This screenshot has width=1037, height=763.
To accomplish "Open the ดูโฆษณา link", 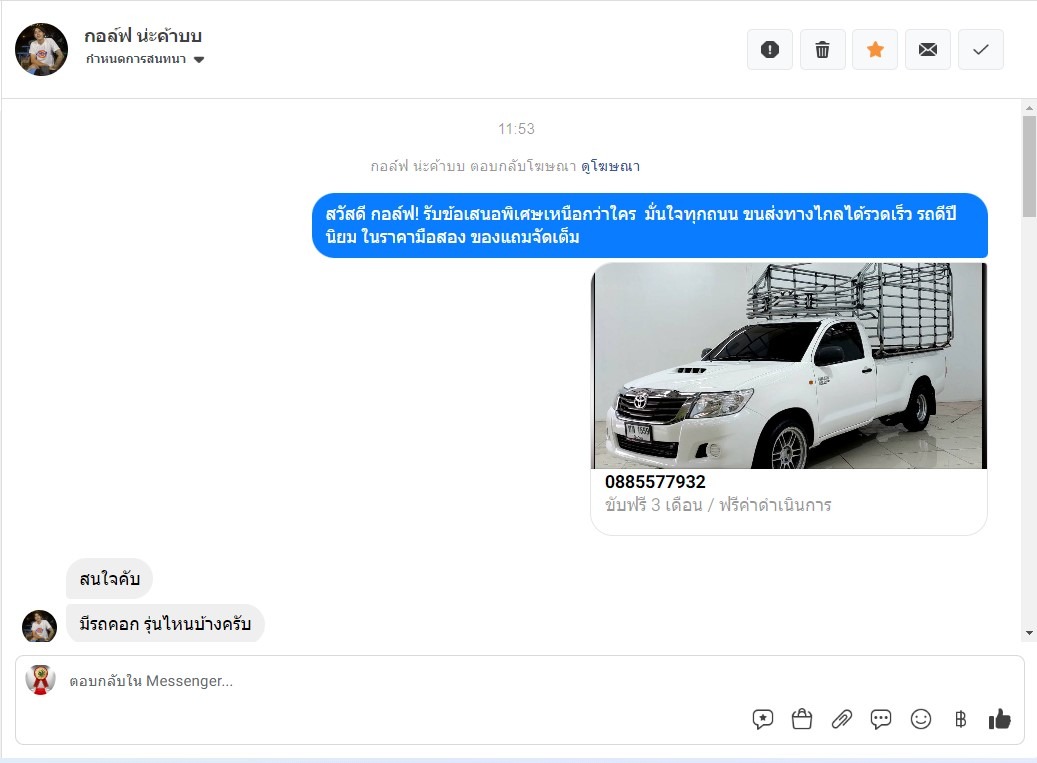I will point(610,166).
